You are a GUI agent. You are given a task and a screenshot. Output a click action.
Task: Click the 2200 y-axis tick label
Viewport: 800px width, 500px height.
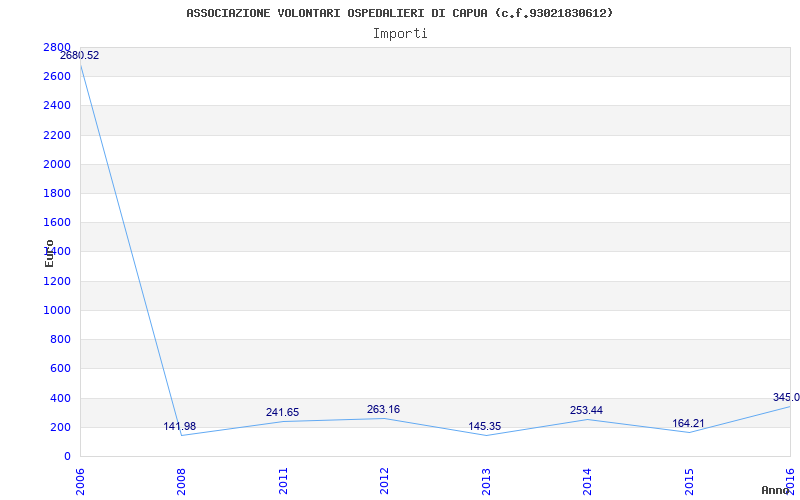coord(57,135)
